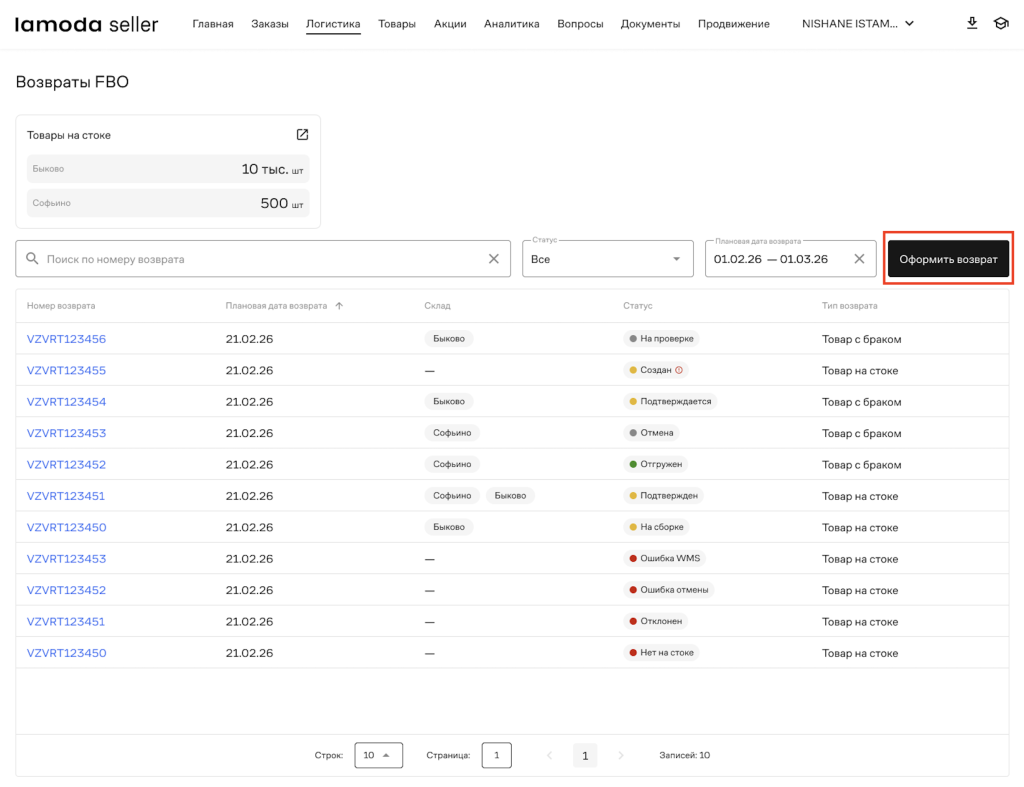
Task: Click Склад column header
Action: click(x=437, y=306)
